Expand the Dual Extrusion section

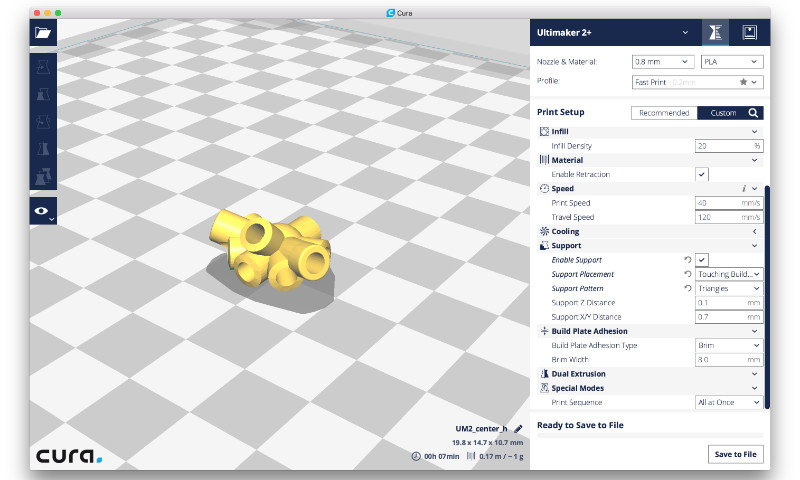click(x=755, y=374)
